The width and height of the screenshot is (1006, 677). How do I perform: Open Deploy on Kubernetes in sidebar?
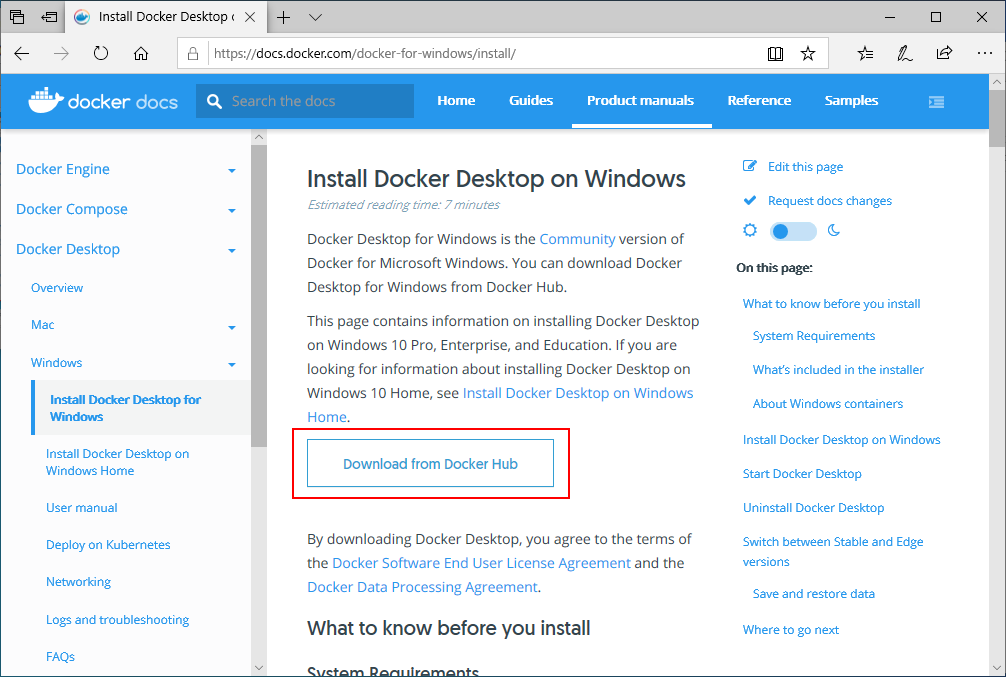pos(108,545)
